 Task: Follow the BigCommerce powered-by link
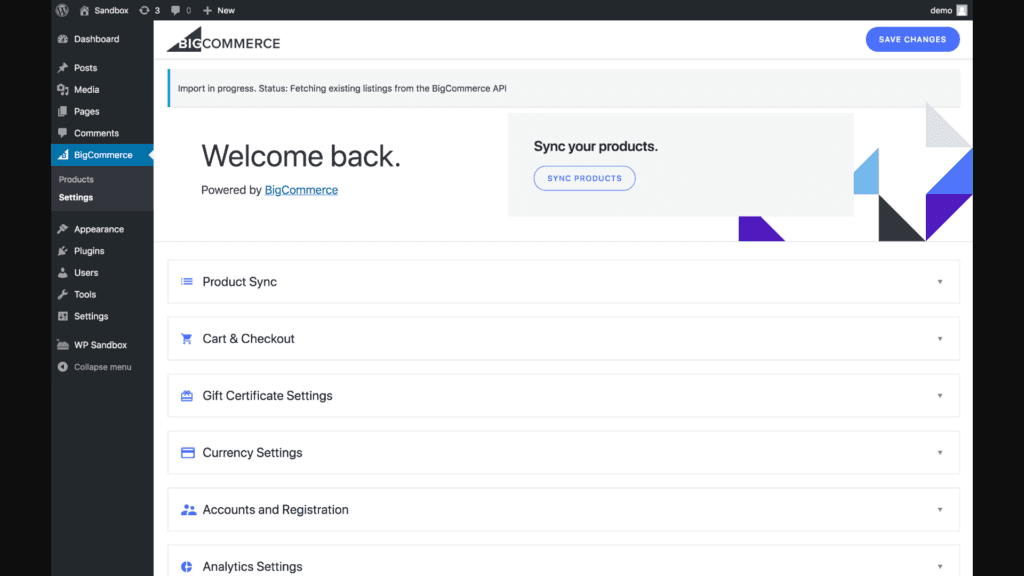coord(301,190)
